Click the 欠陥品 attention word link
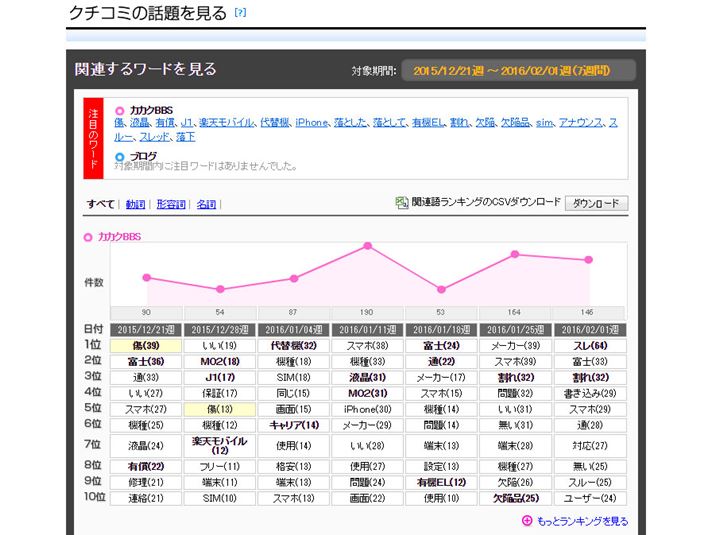The width and height of the screenshot is (715, 535). [515, 122]
